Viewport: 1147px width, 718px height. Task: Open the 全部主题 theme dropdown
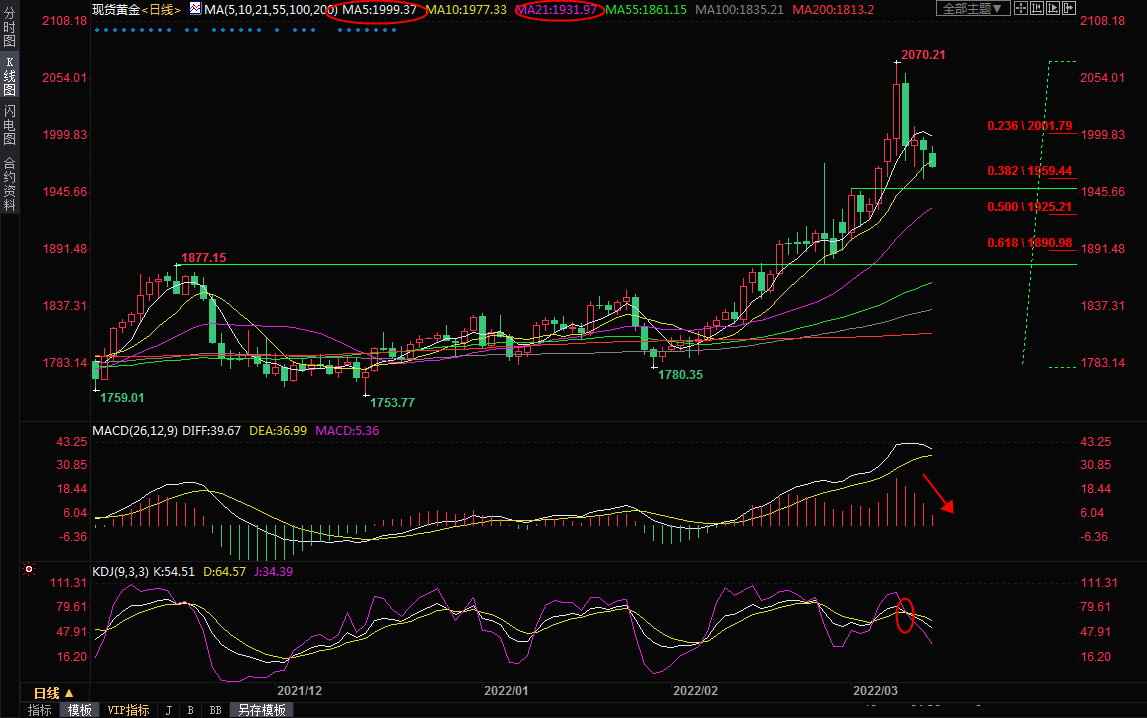968,9
